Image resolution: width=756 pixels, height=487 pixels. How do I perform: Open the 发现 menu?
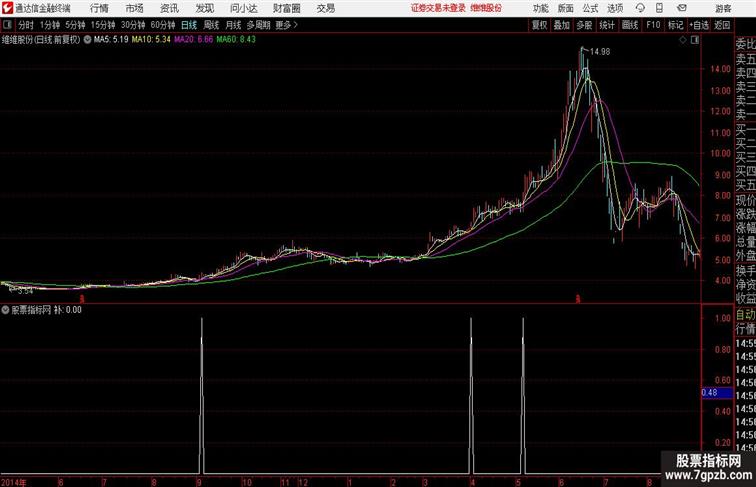[x=204, y=8]
